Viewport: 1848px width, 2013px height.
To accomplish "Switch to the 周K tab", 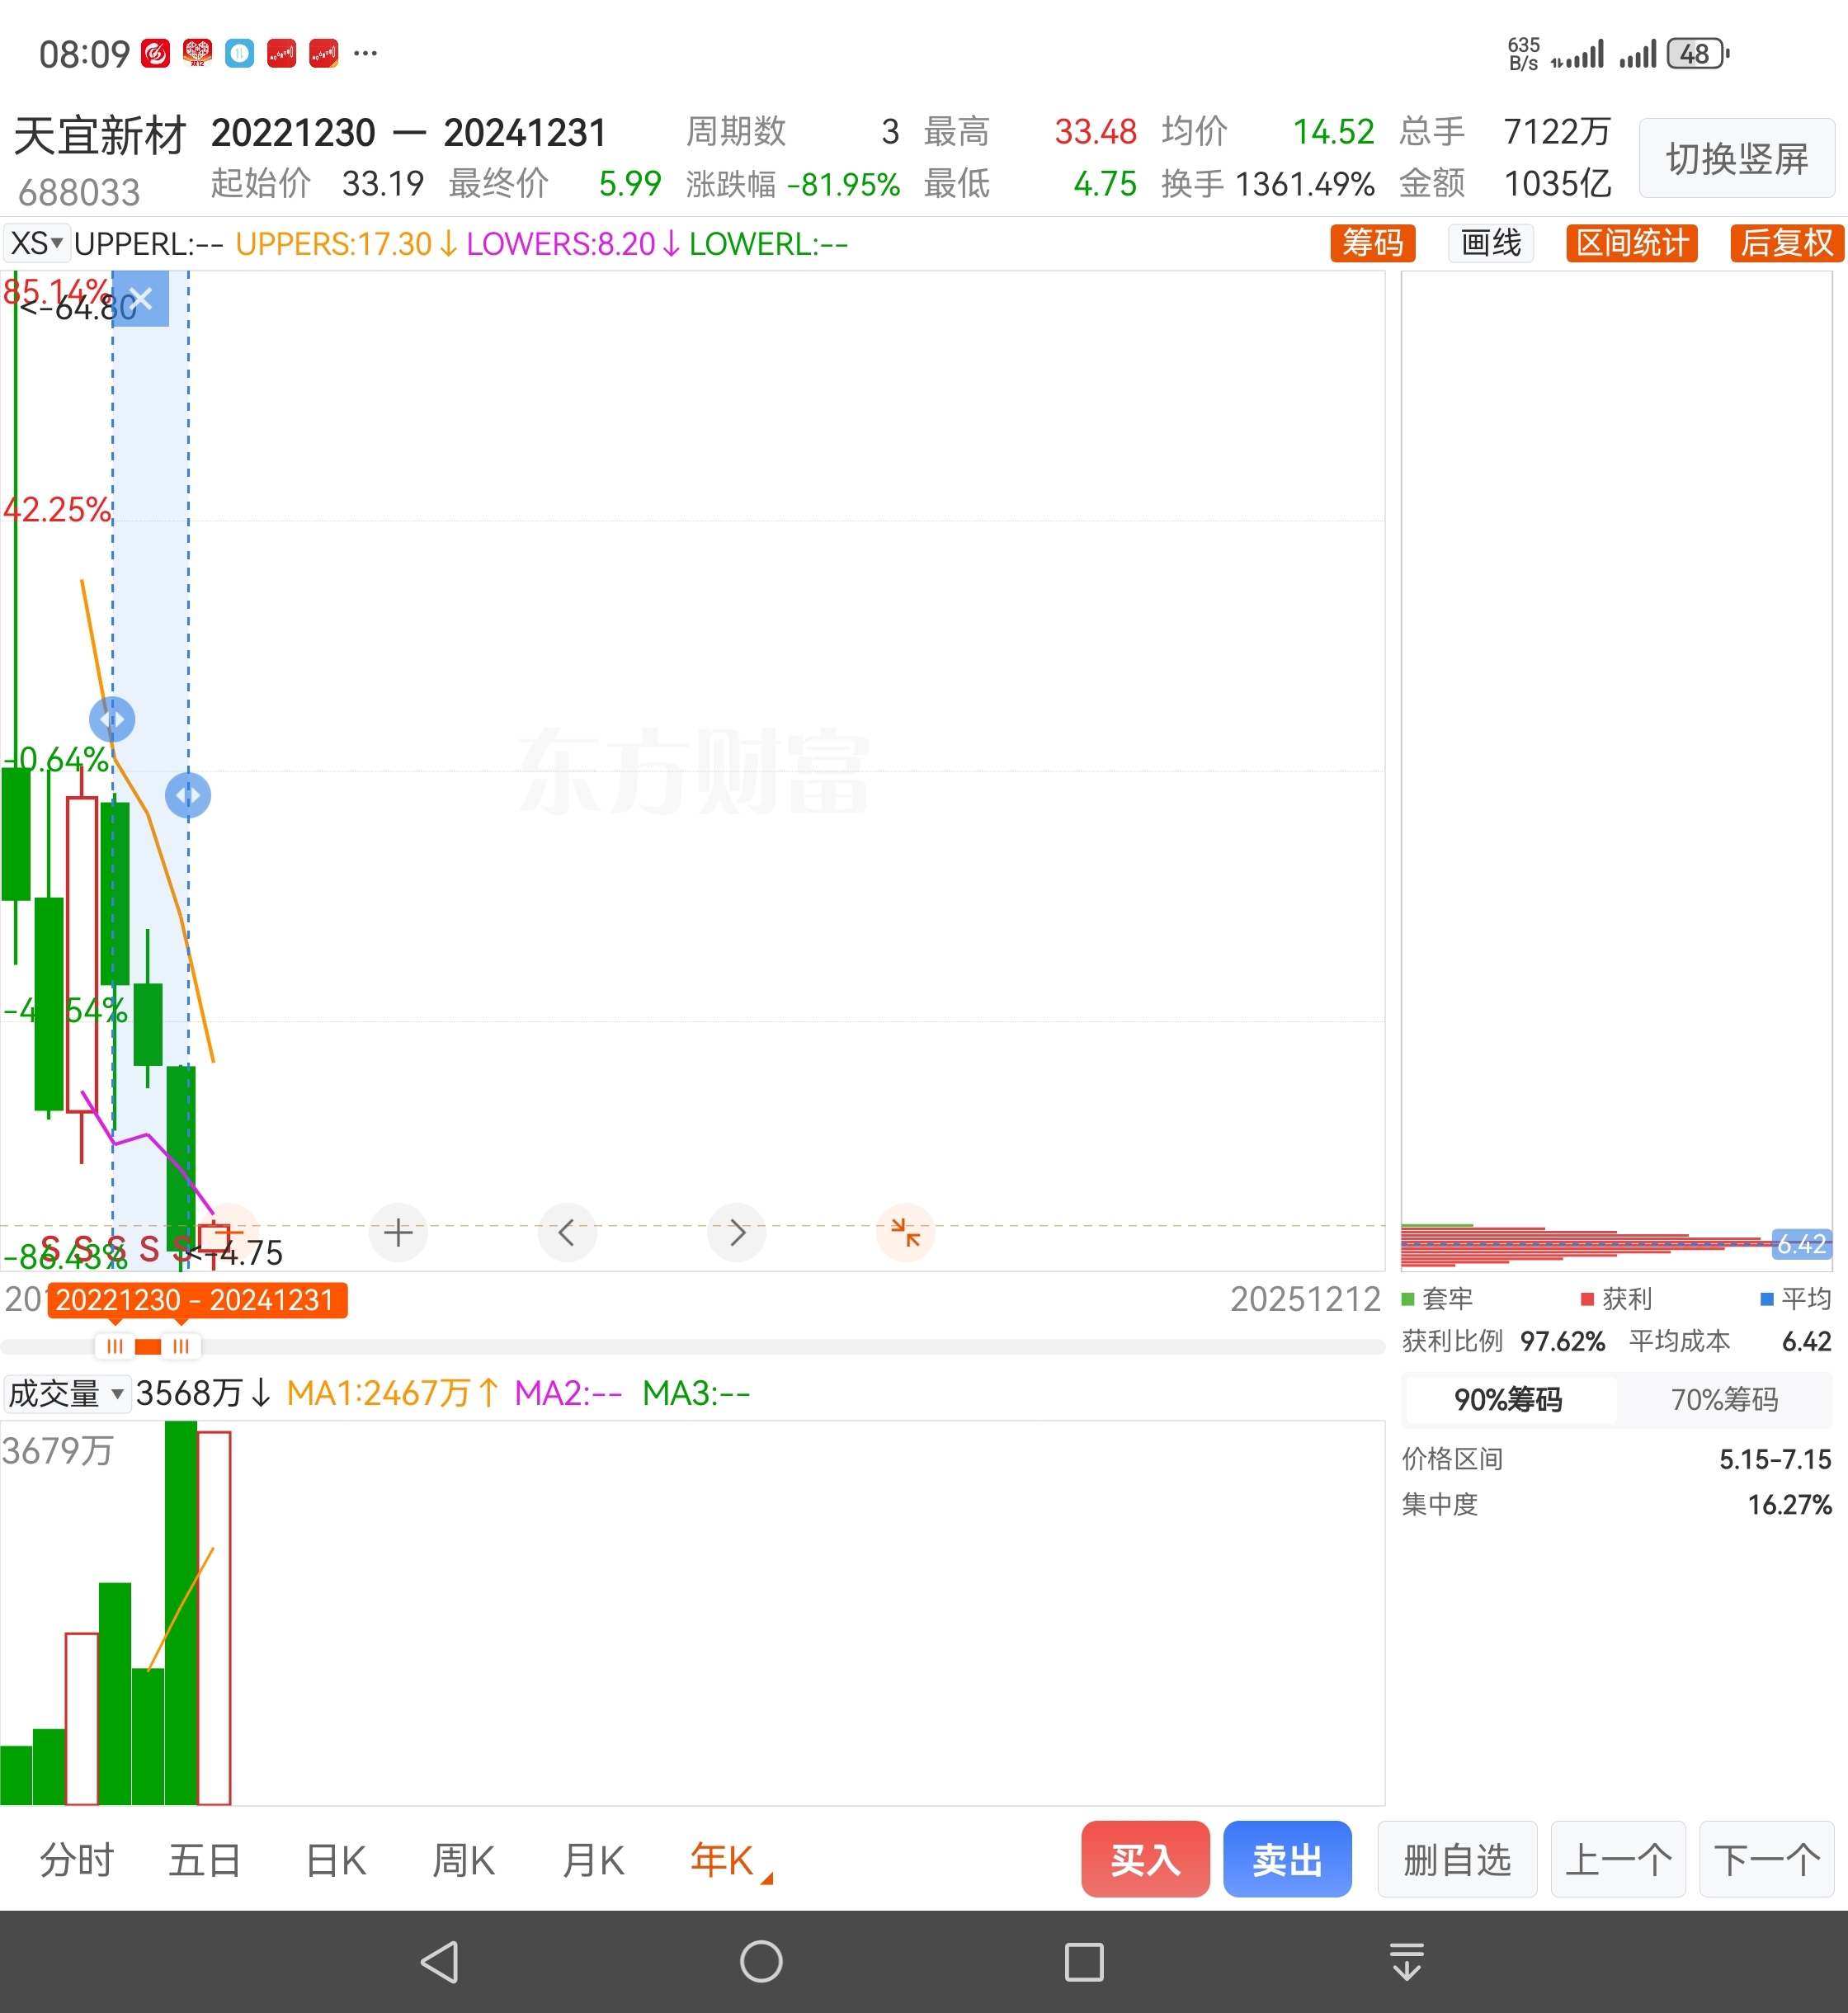I will pyautogui.click(x=463, y=1861).
